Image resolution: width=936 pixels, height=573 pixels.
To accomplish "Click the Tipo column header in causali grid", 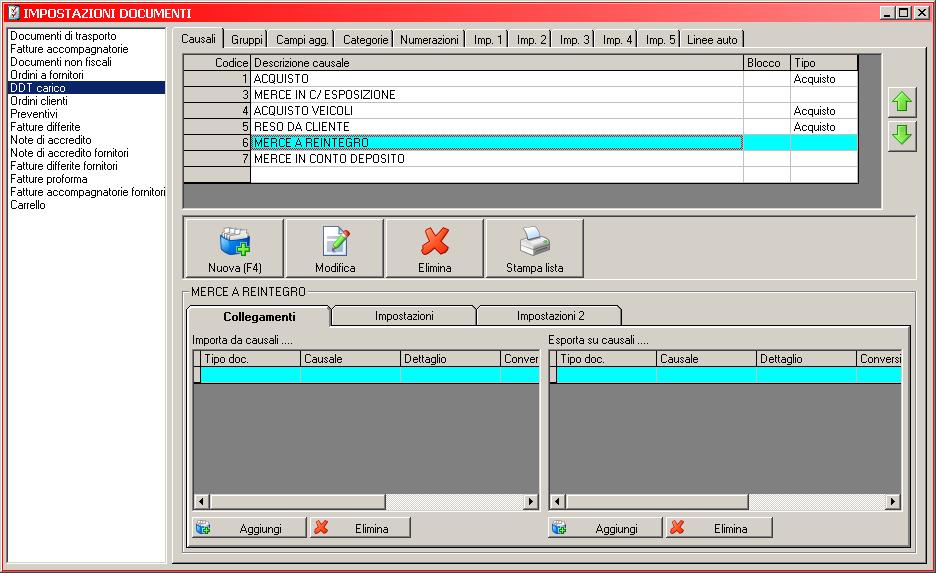I will tap(824, 63).
